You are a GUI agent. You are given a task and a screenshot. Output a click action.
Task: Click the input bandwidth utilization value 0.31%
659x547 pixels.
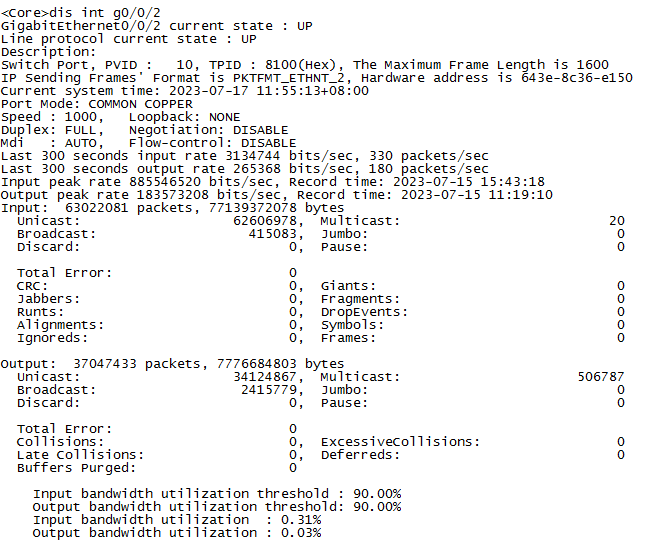tap(300, 520)
